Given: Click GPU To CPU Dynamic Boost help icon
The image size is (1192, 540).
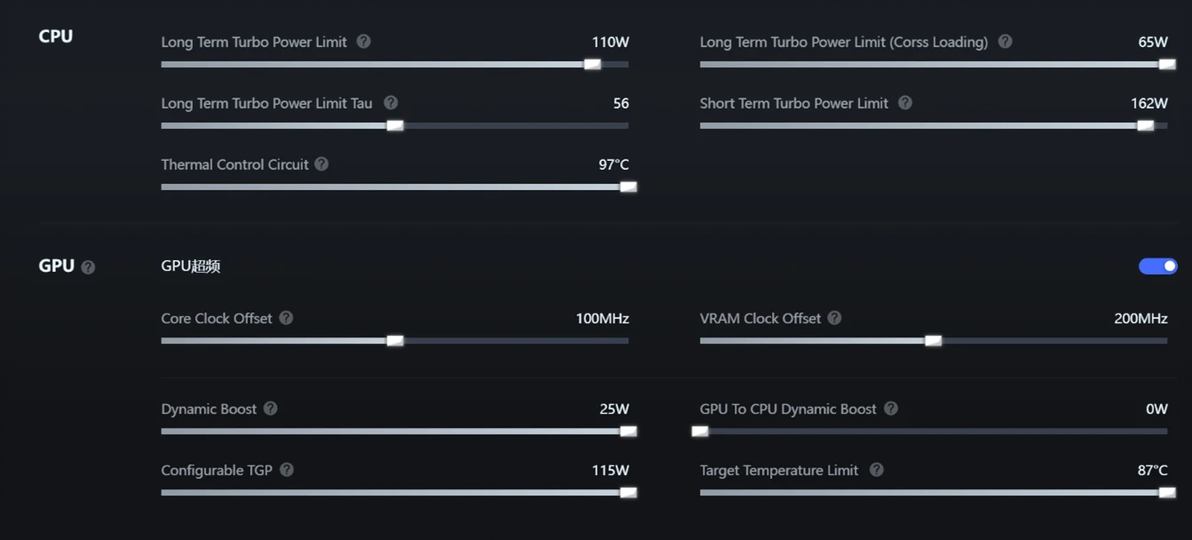Looking at the screenshot, I should [x=891, y=409].
